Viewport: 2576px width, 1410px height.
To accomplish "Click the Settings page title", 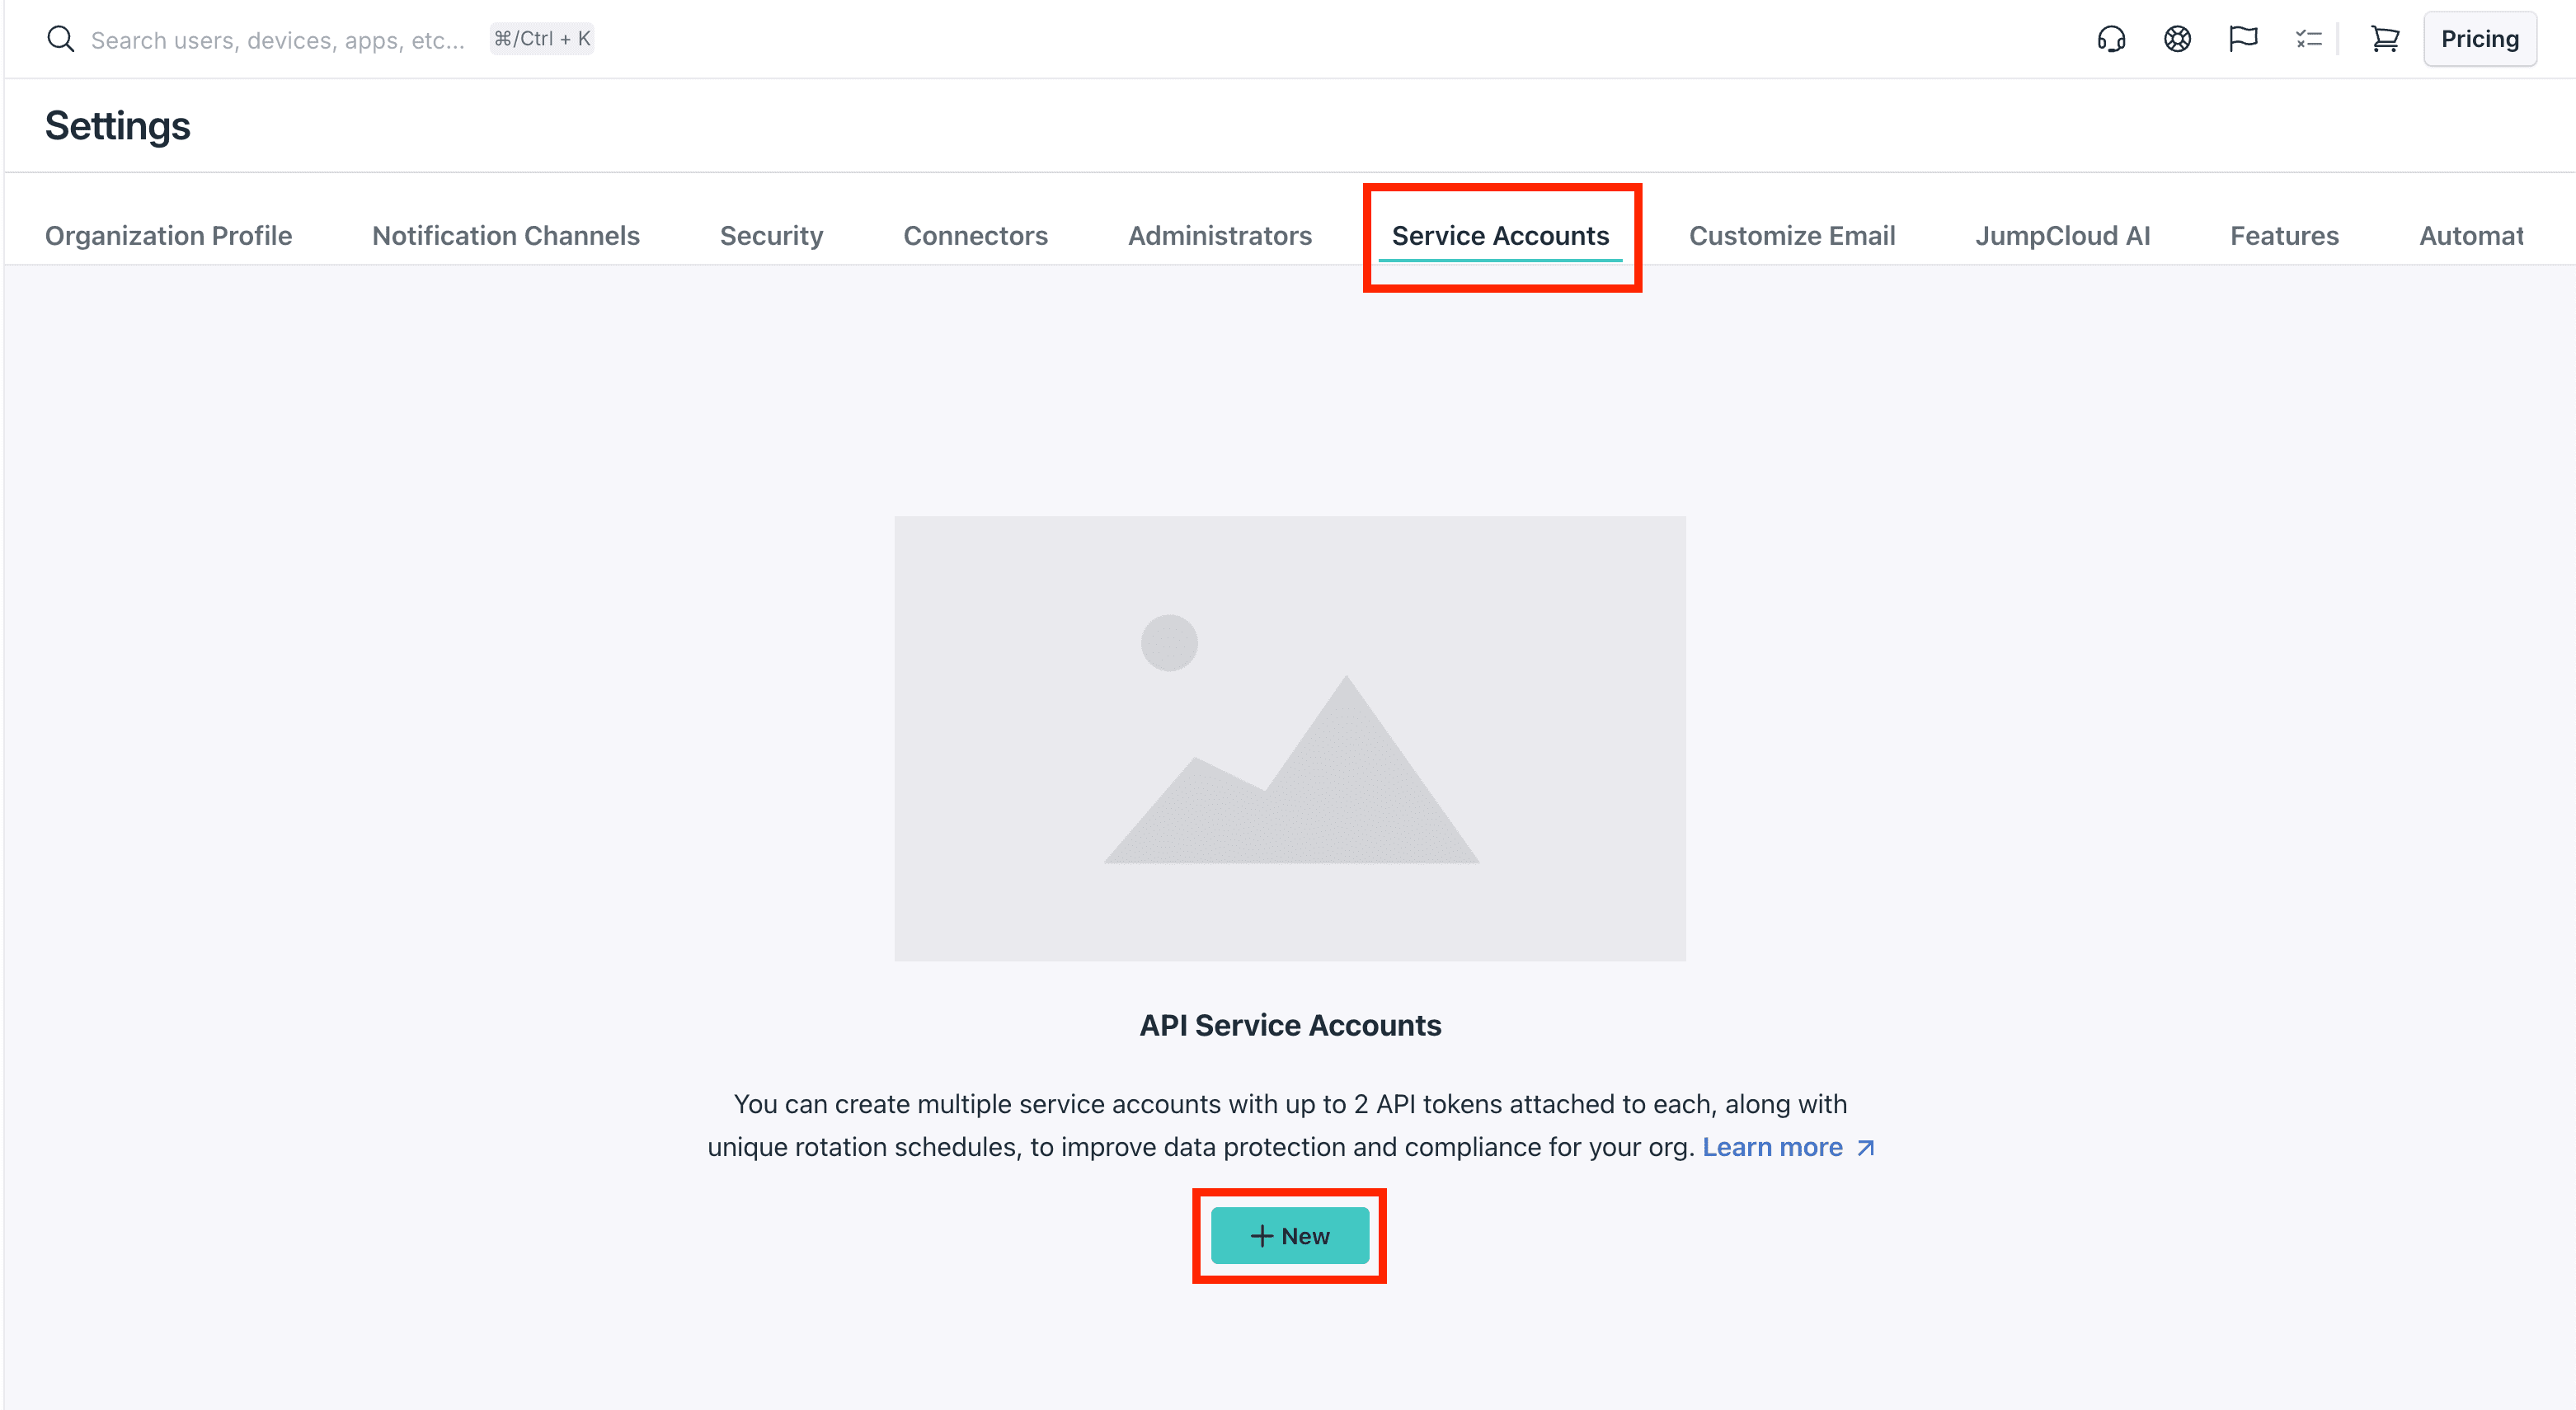I will tap(117, 126).
